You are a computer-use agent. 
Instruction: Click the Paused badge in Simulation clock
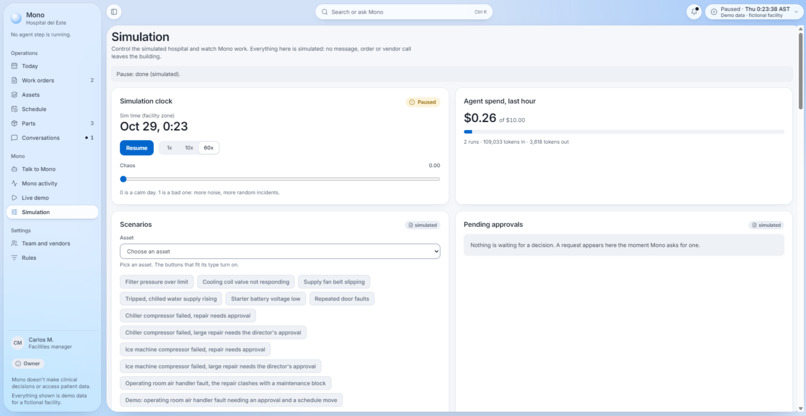[x=423, y=102]
